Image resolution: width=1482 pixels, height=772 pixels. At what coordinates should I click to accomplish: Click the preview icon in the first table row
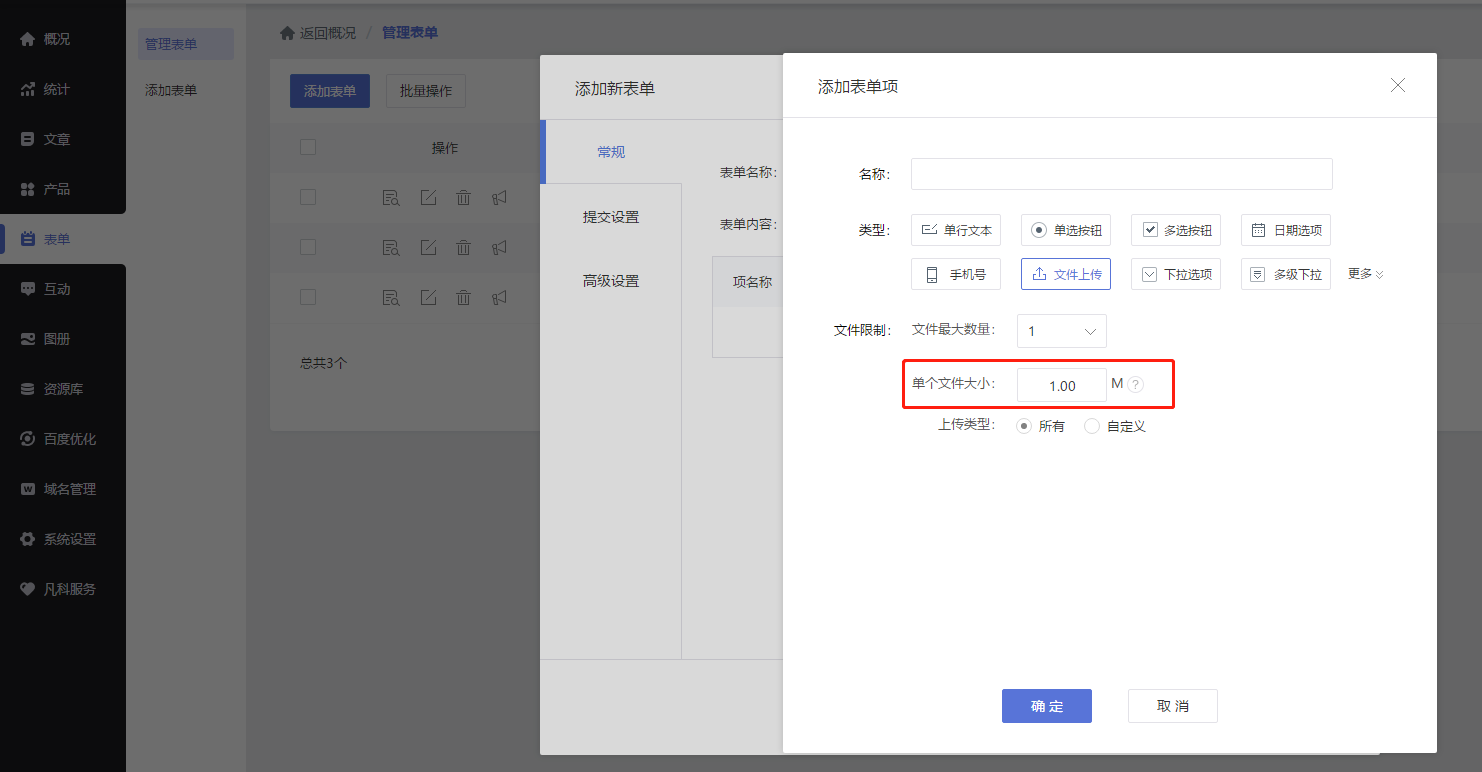coord(391,197)
